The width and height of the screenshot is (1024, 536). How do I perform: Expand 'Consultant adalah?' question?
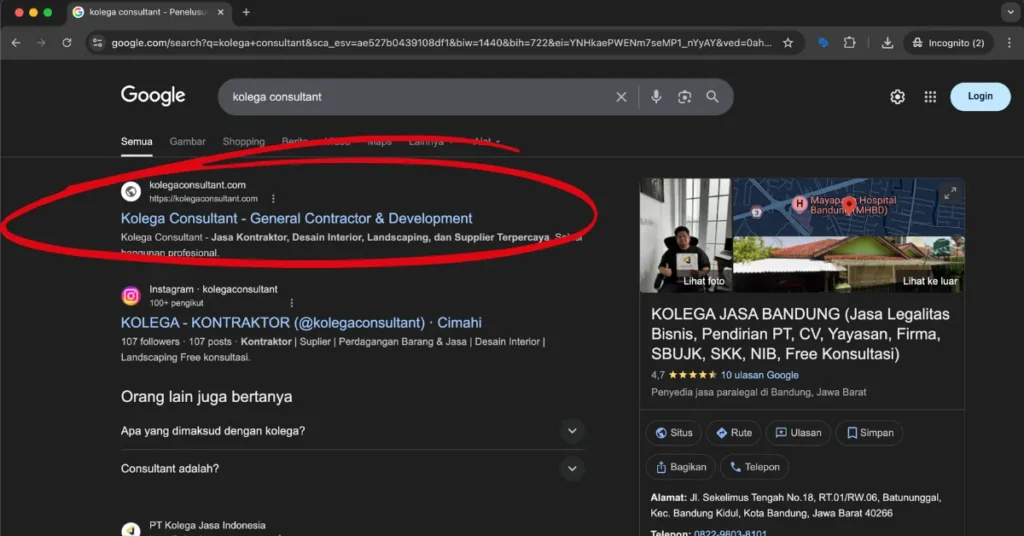click(572, 468)
